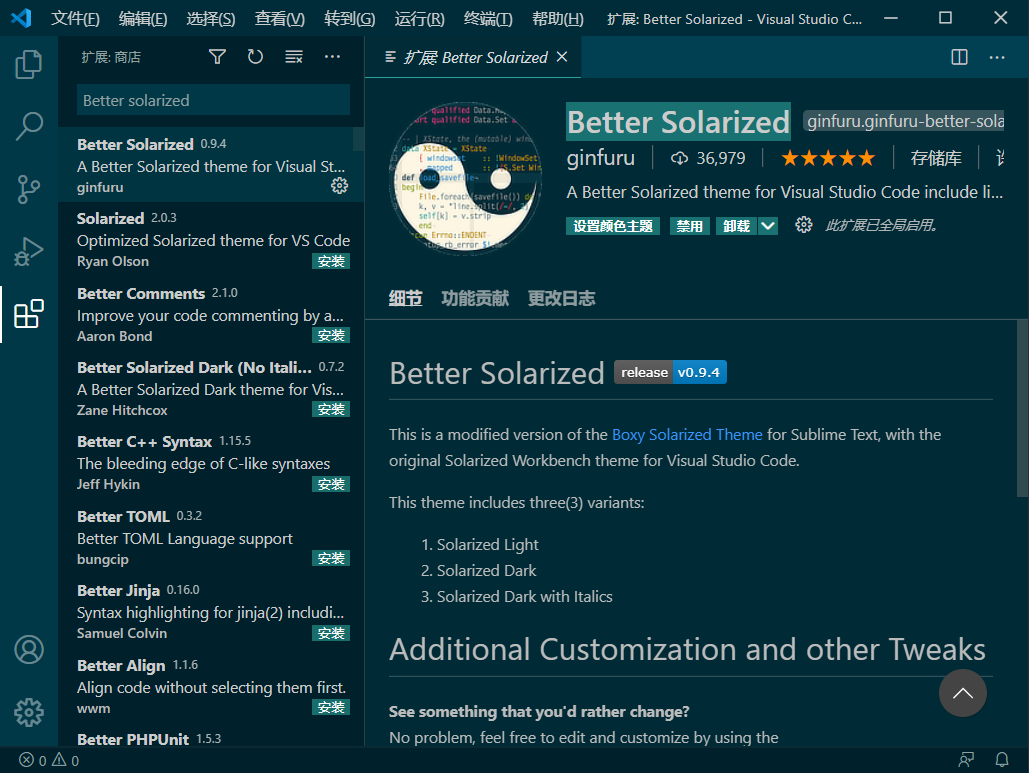
Task: Click the Better Solarized title heading
Action: (678, 122)
